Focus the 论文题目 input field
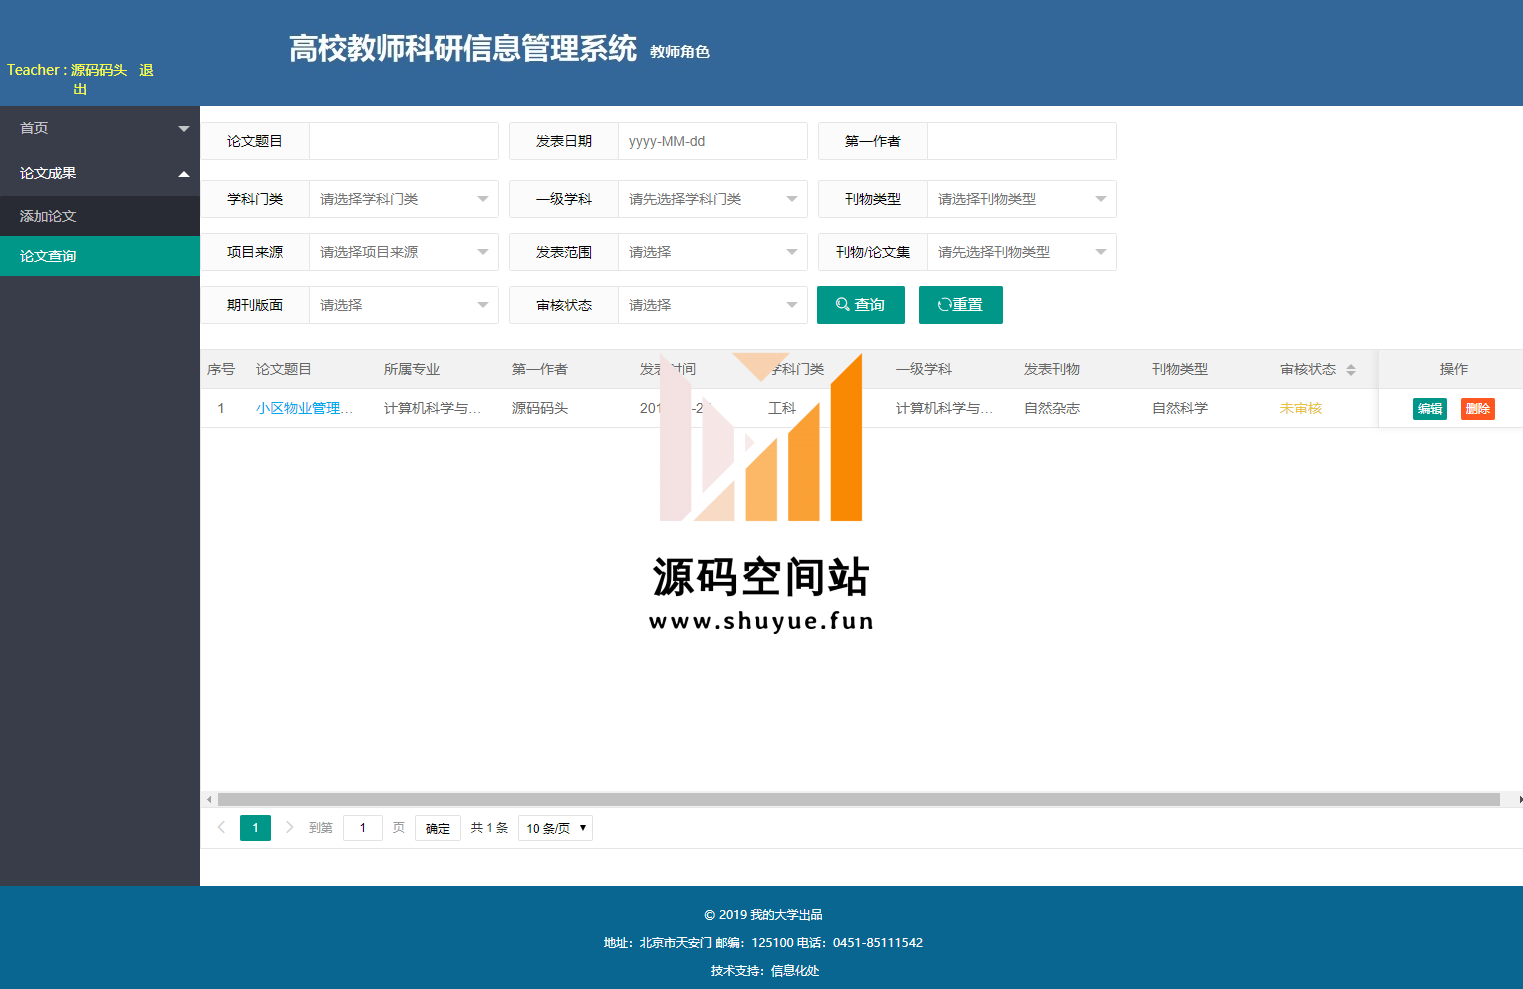Viewport: 1523px width, 989px height. 404,141
